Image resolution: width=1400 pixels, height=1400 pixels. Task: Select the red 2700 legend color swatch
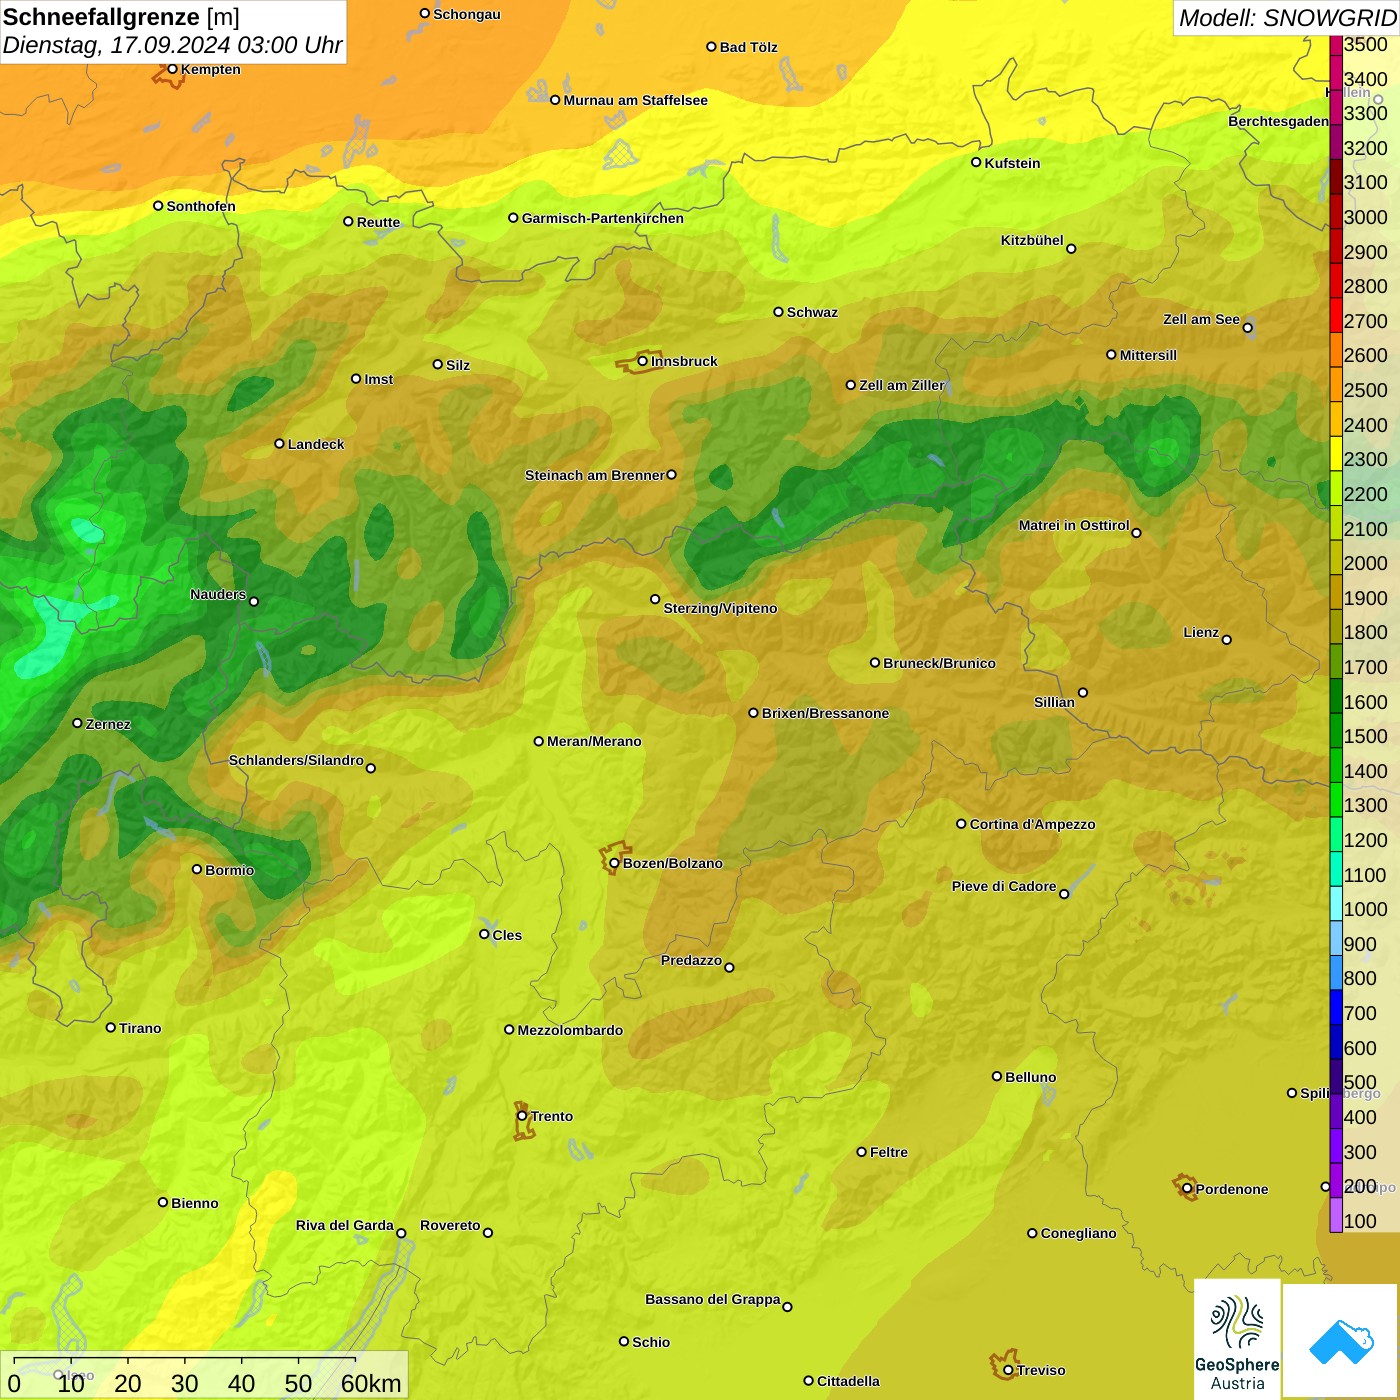click(1336, 314)
